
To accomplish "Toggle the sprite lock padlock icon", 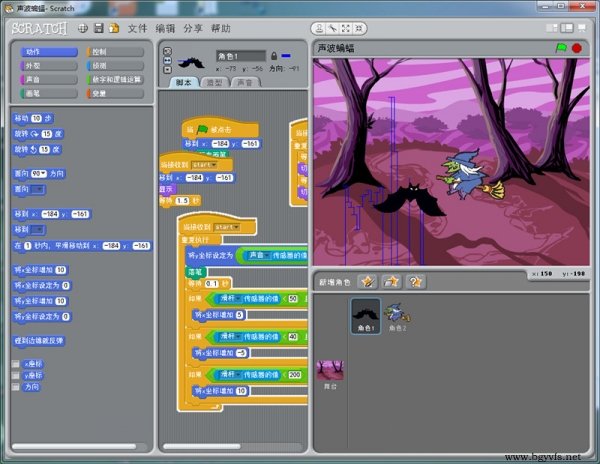I will [x=274, y=56].
